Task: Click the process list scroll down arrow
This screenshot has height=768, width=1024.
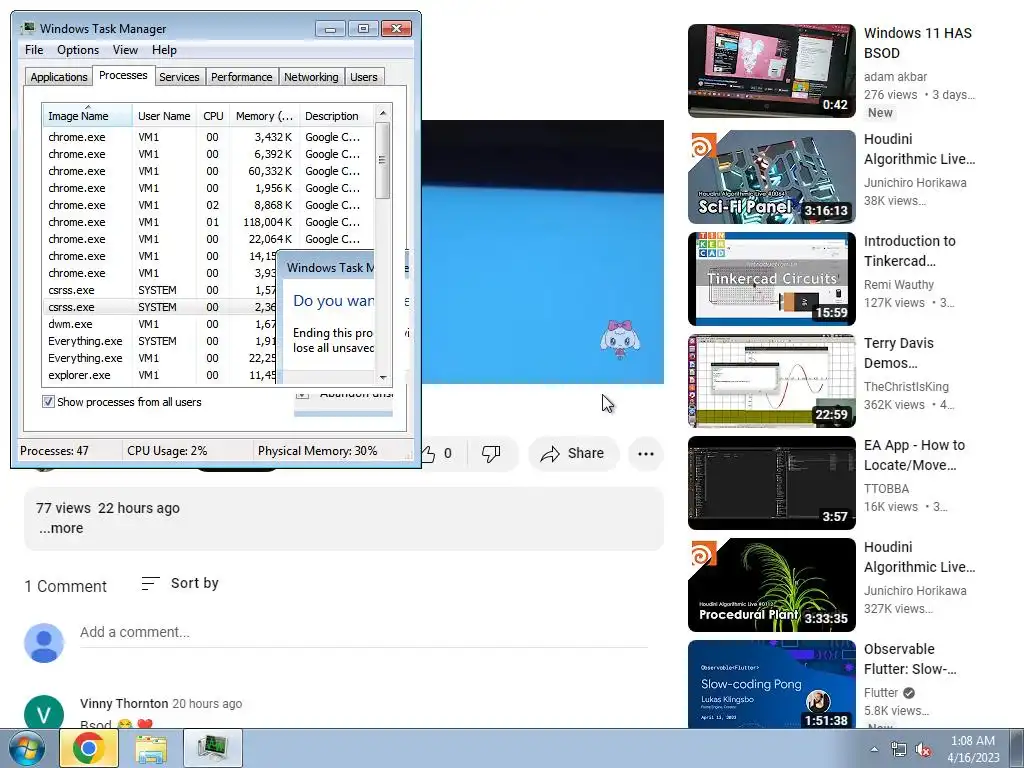Action: (383, 377)
